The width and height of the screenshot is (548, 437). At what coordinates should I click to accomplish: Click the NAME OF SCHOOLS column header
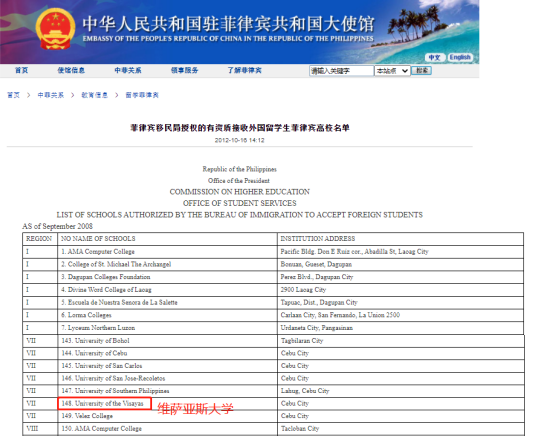click(98, 238)
